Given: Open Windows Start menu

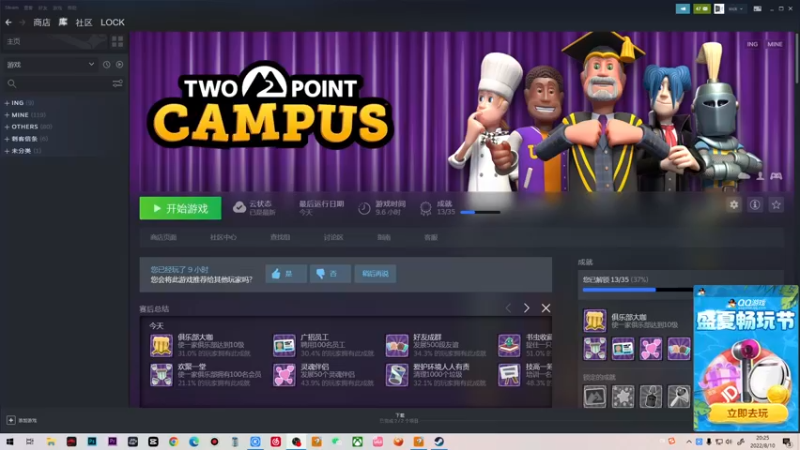Looking at the screenshot, I should click(x=10, y=441).
